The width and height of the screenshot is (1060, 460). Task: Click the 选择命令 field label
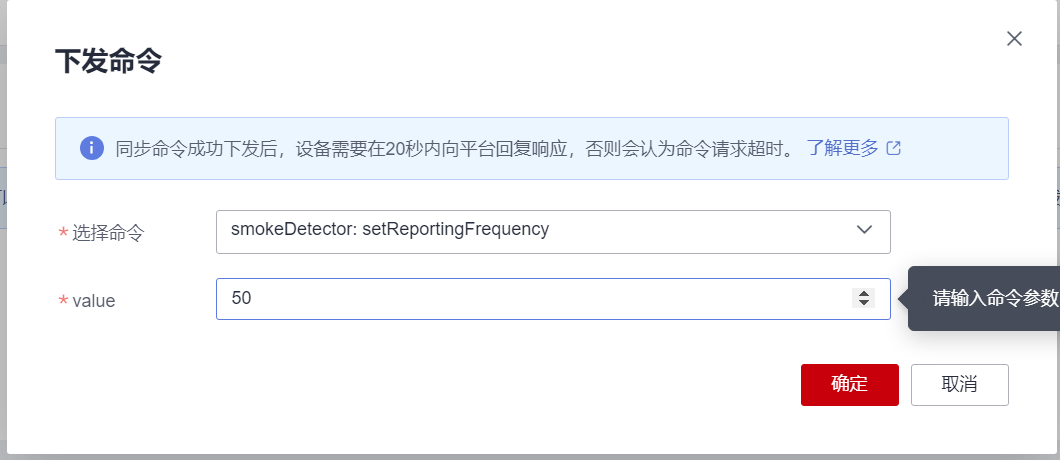[x=108, y=232]
